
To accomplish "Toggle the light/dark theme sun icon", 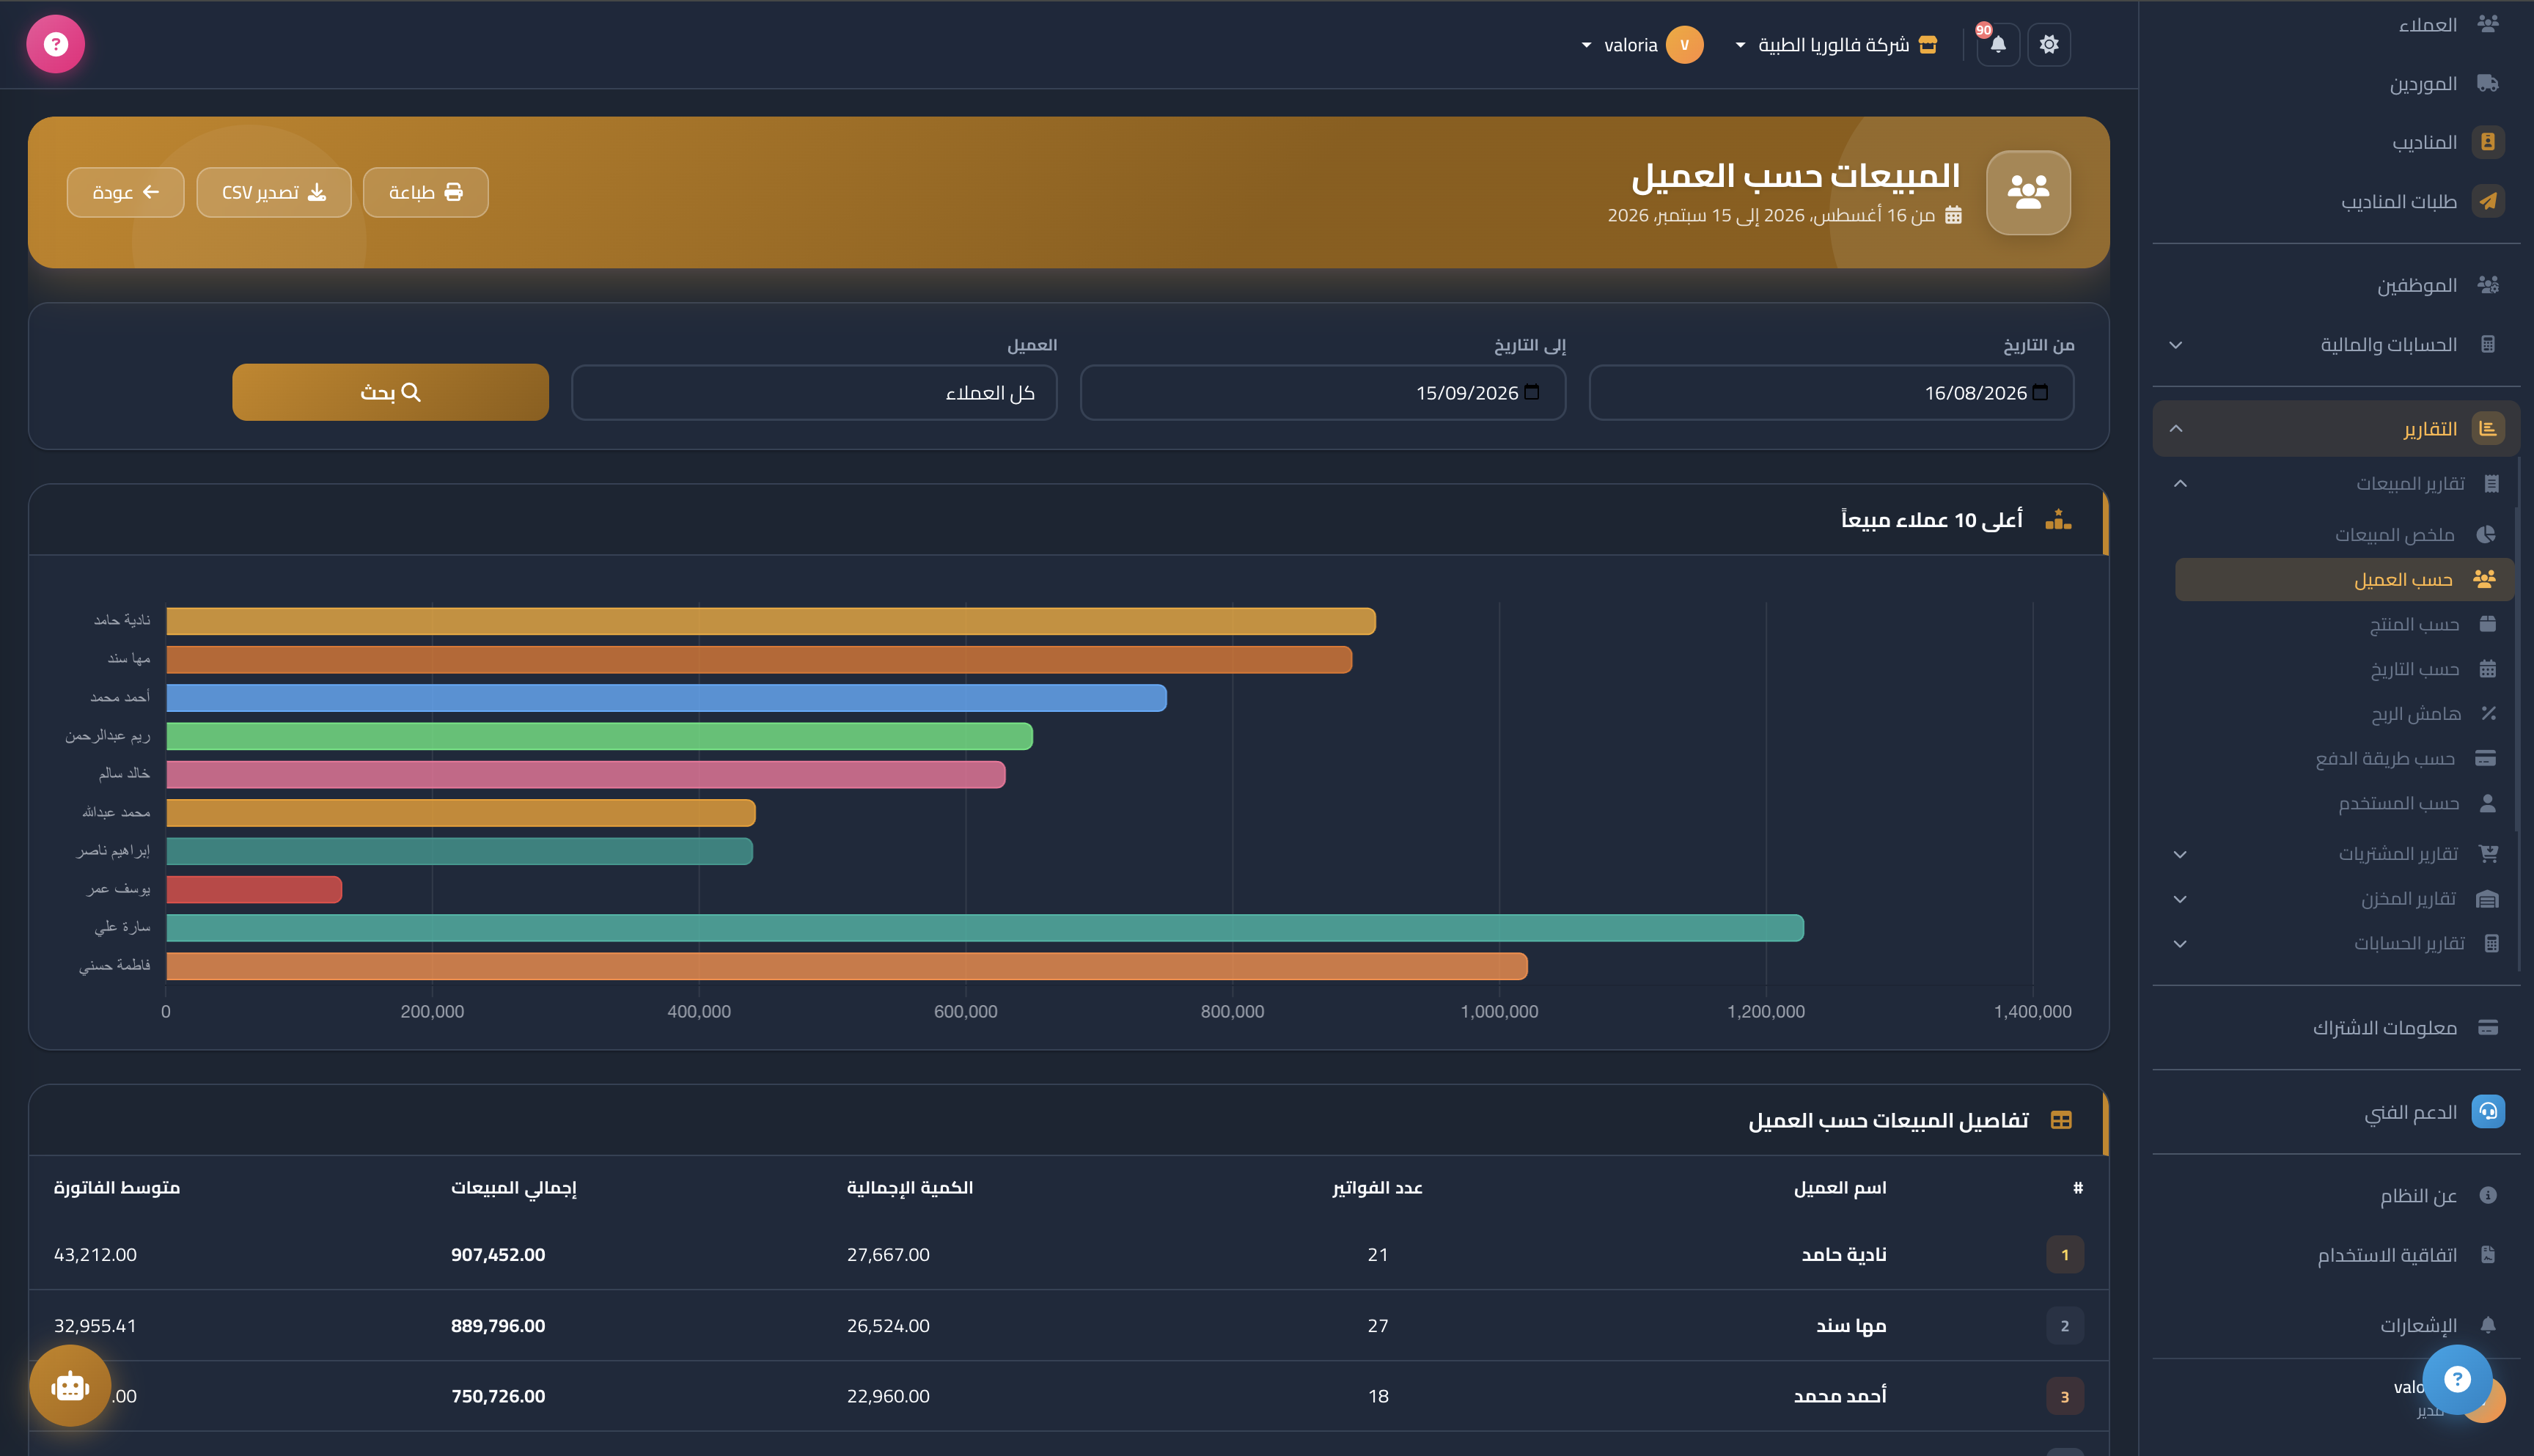I will click(x=2049, y=45).
